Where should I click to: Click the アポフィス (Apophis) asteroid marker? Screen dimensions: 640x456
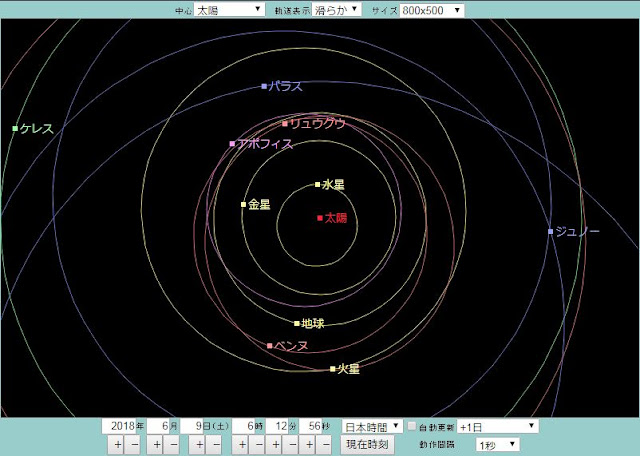[x=232, y=144]
